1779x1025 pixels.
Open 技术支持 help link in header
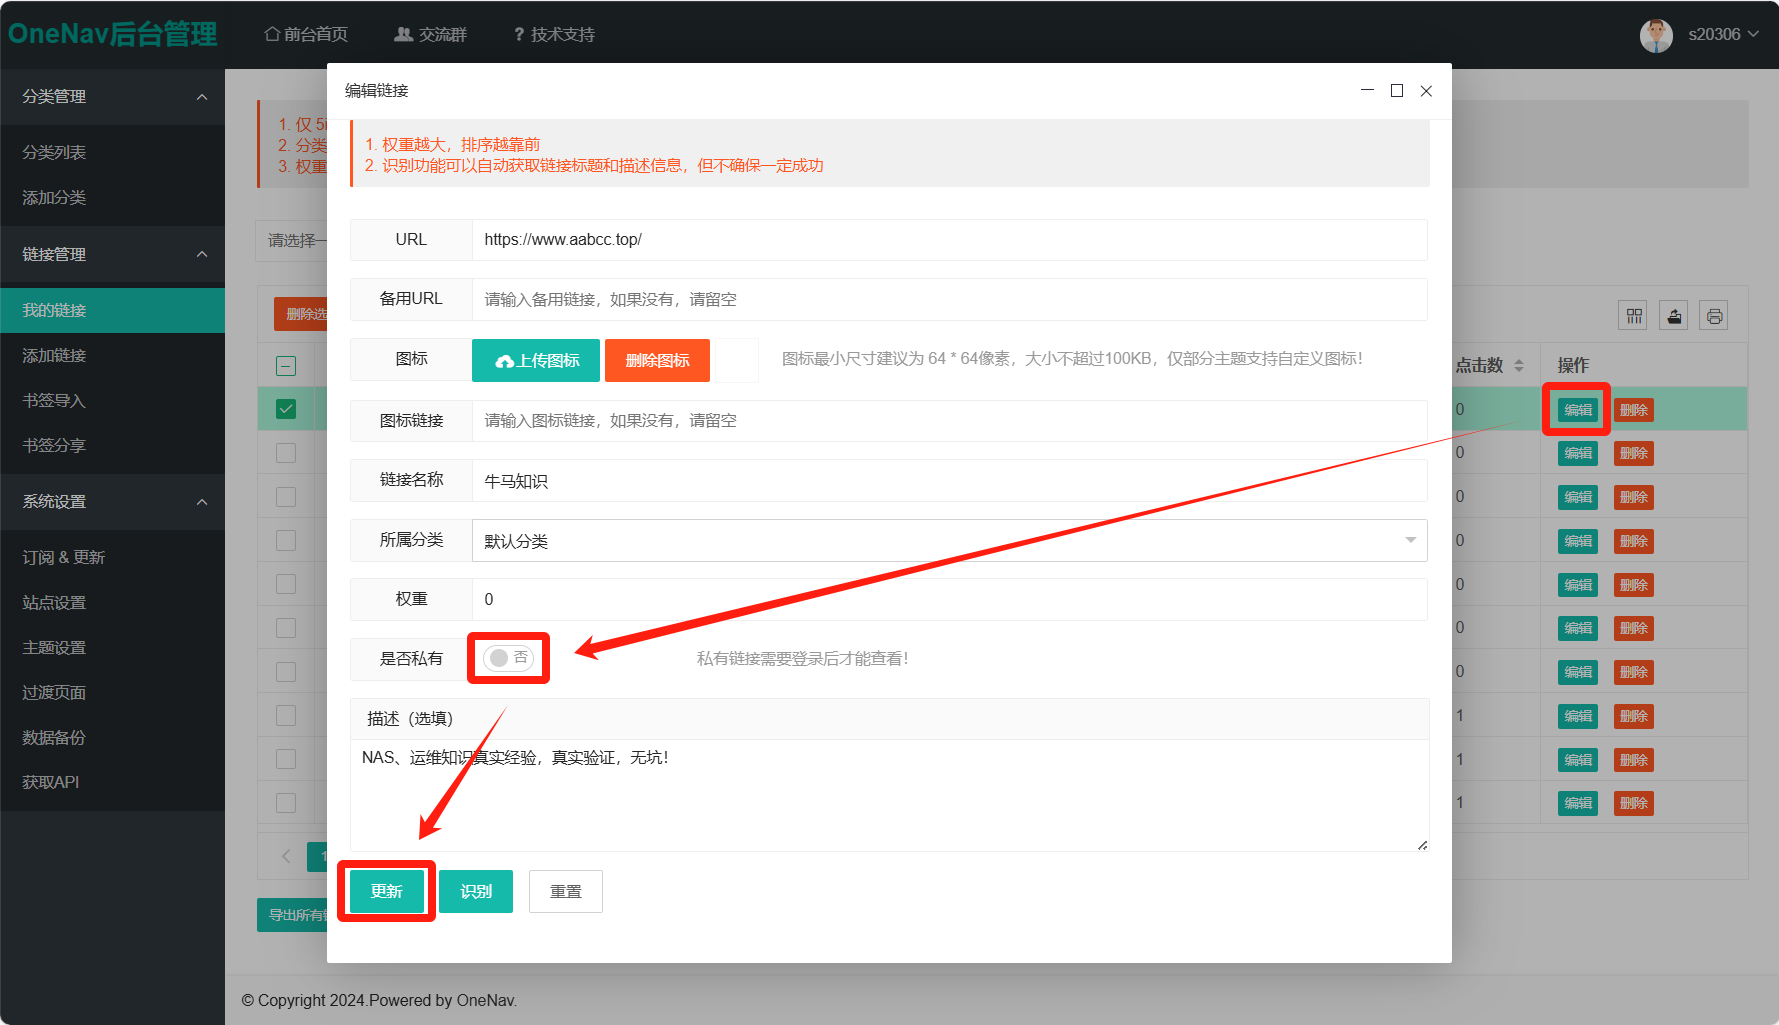554,35
